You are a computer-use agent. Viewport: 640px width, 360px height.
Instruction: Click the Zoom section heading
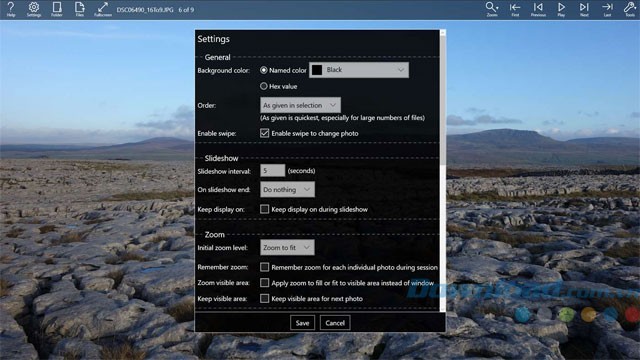click(x=215, y=234)
